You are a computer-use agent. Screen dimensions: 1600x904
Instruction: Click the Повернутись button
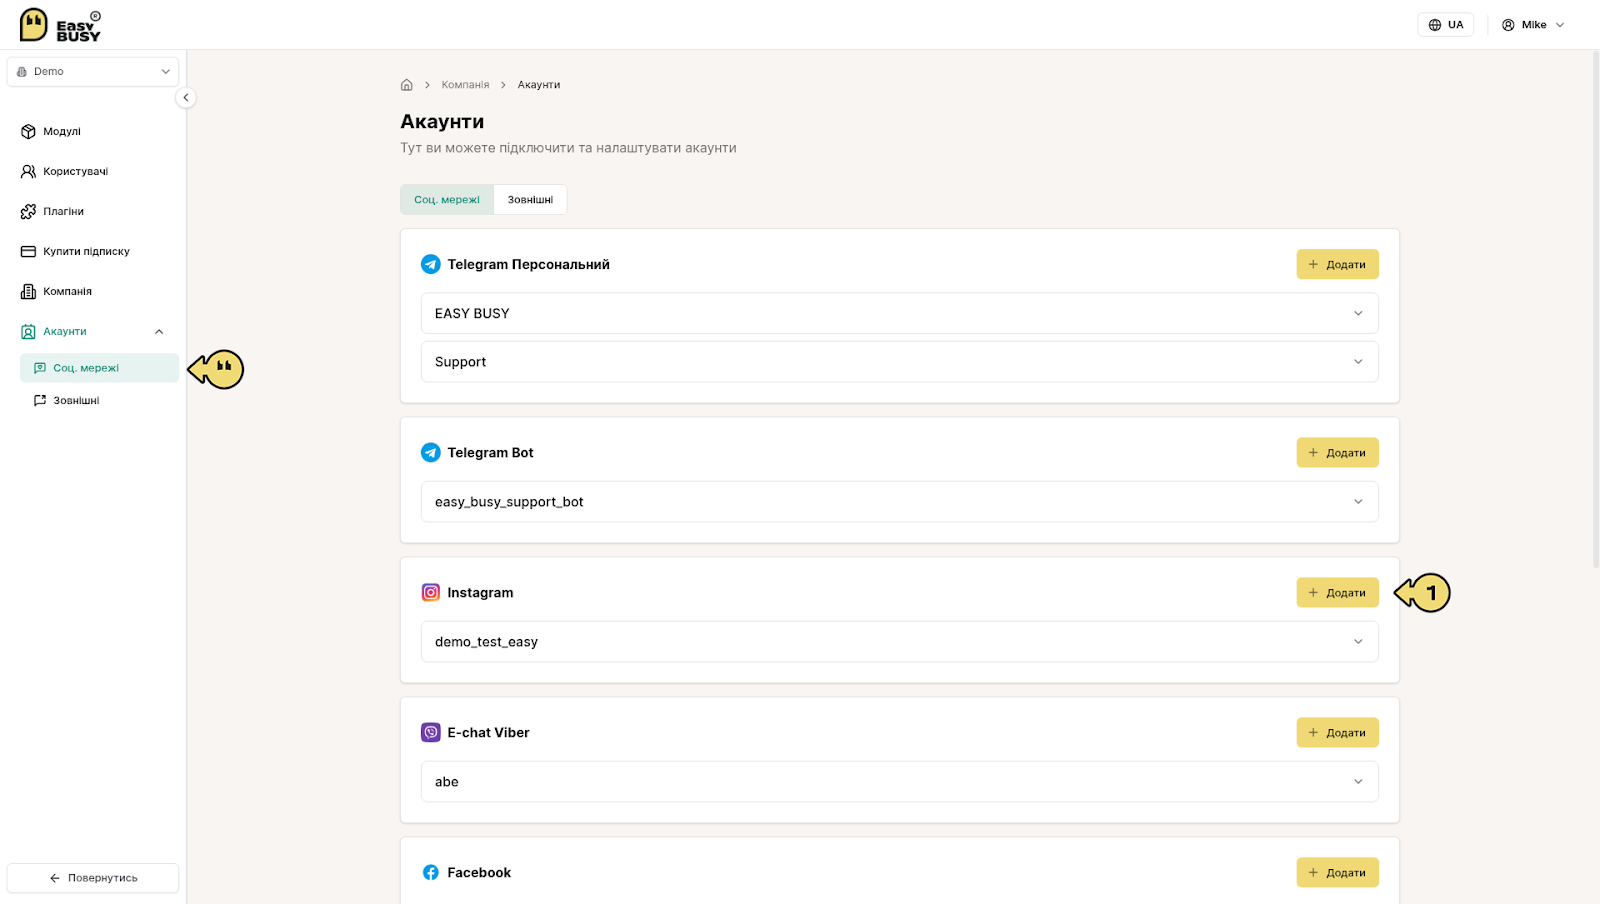click(x=93, y=878)
